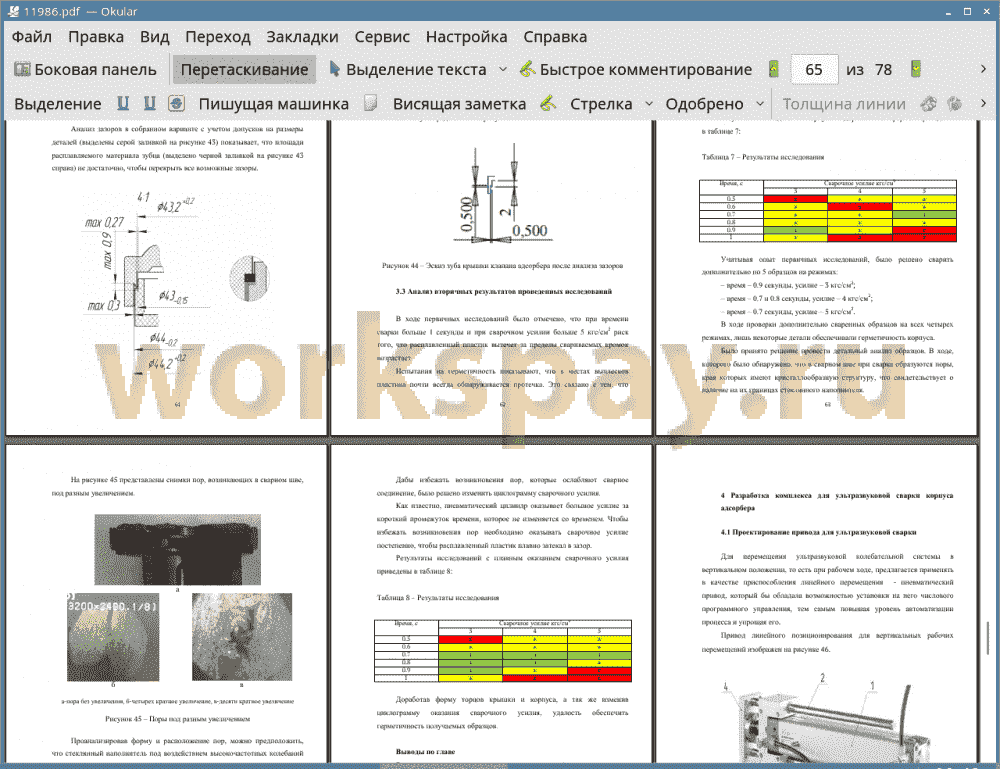Click the last greyed annotation toolbar icon
Image resolution: width=1000 pixels, height=769 pixels.
[x=955, y=103]
